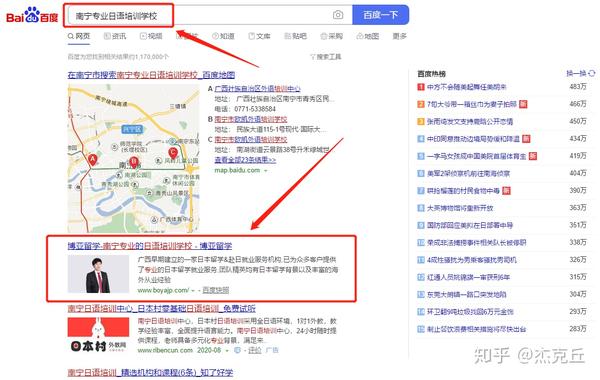The width and height of the screenshot is (600, 380).
Task: Switch to the 地图 tab
Action: (x=368, y=36)
